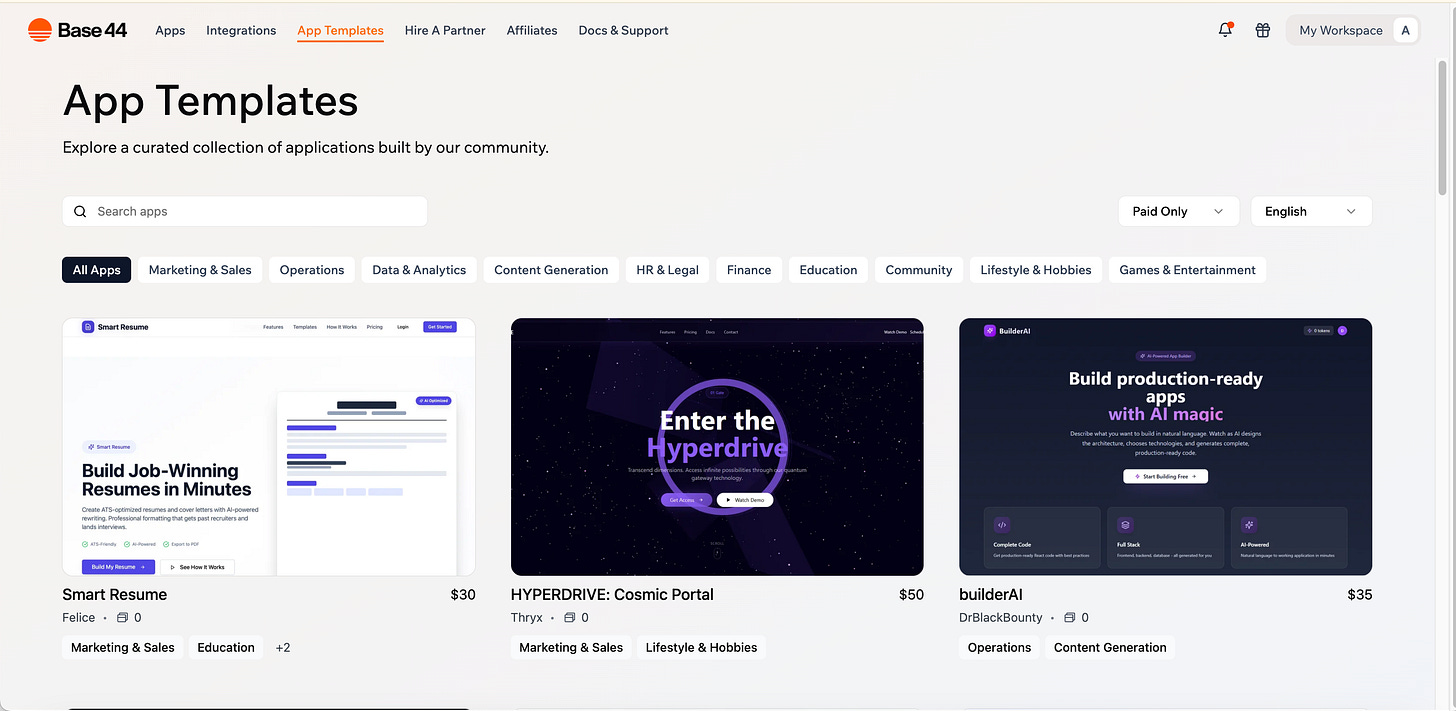Open Hire A Partner page

445,30
